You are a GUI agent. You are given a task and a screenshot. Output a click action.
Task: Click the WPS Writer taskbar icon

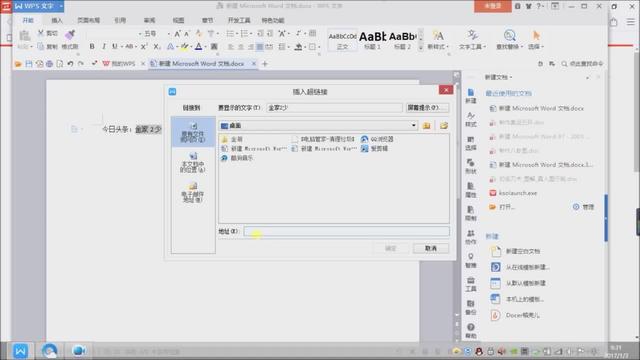coord(20,351)
